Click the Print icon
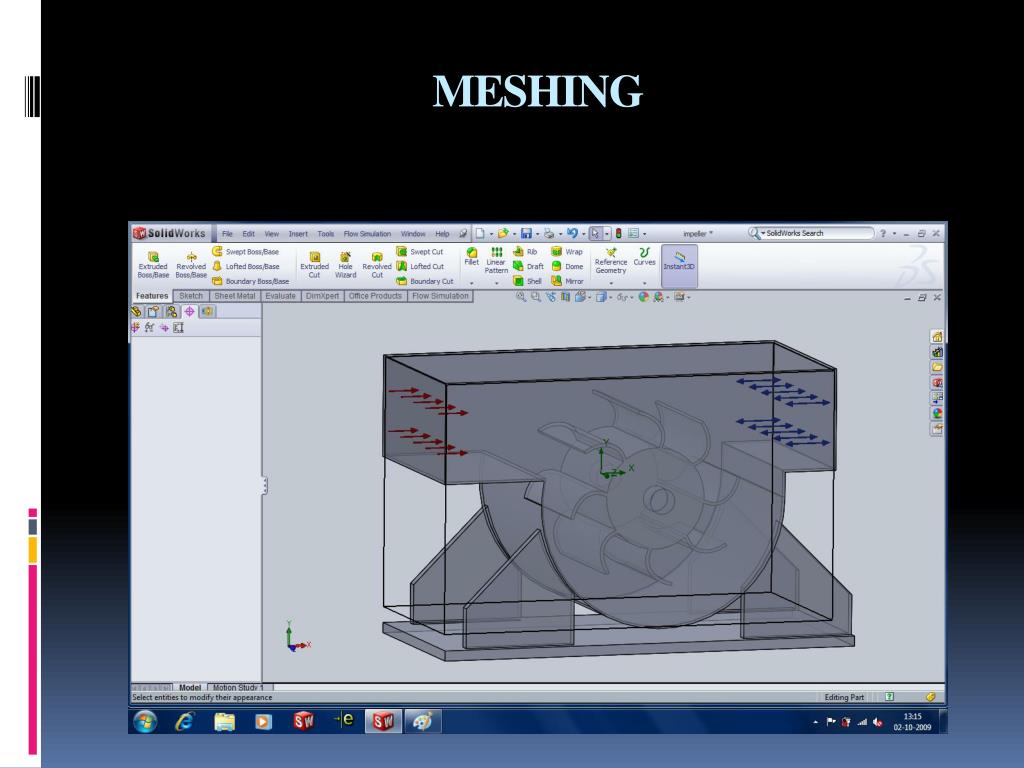Viewport: 1024px width, 768px height. coord(549,233)
